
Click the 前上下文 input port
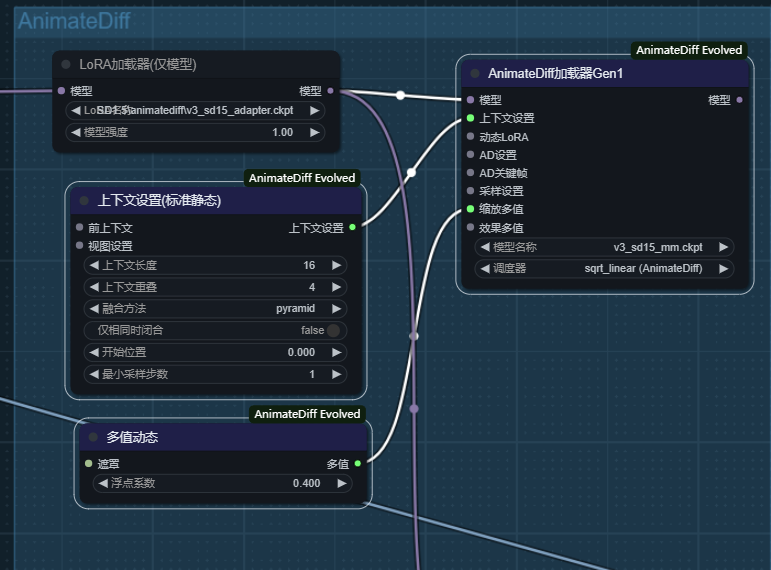tap(80, 227)
